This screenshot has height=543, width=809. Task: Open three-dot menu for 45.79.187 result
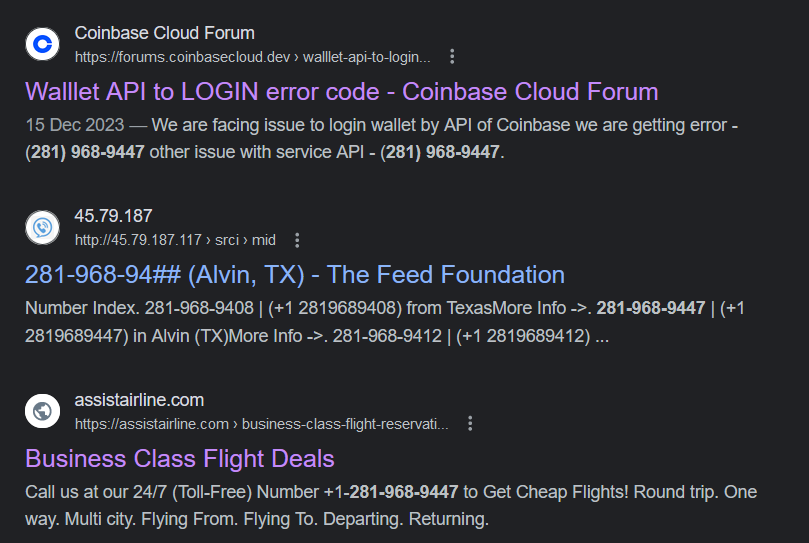[x=297, y=240]
